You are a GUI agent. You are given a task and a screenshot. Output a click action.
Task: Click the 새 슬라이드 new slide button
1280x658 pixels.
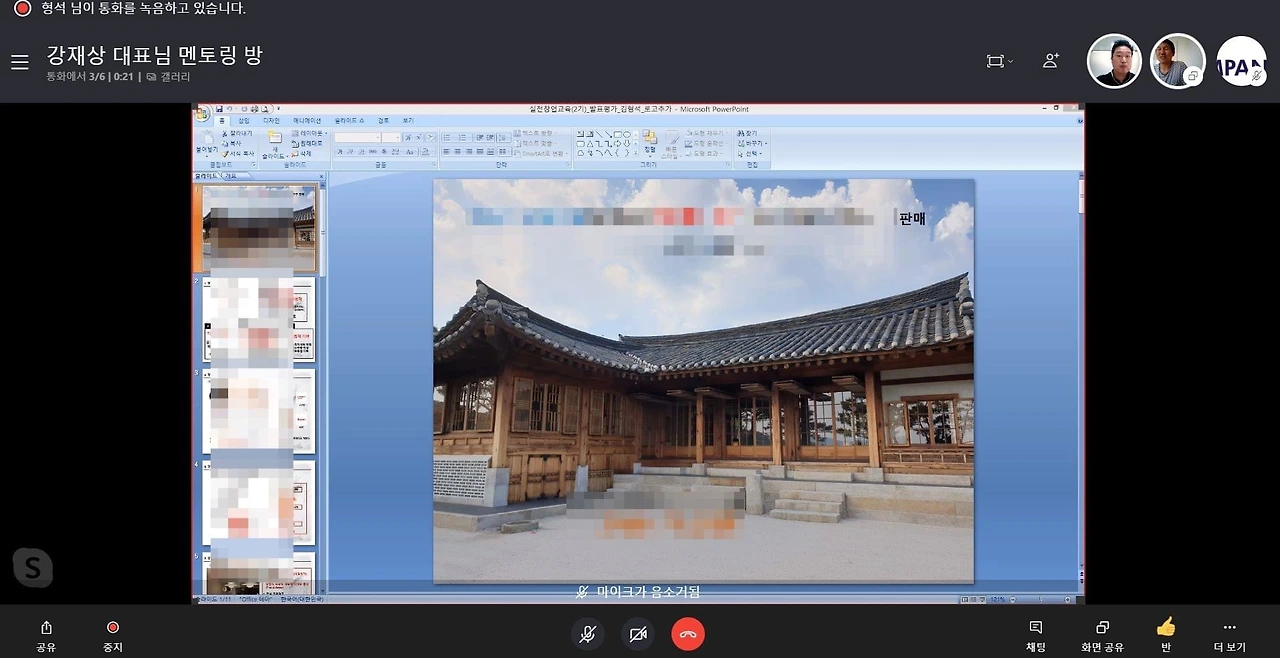click(275, 145)
